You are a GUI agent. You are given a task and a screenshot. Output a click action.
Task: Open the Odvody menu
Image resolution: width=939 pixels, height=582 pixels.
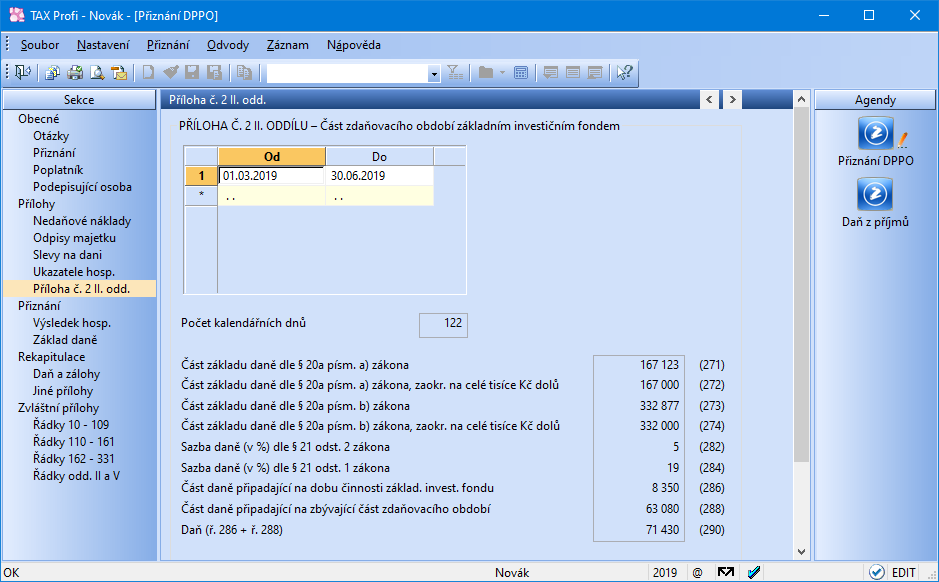[228, 45]
